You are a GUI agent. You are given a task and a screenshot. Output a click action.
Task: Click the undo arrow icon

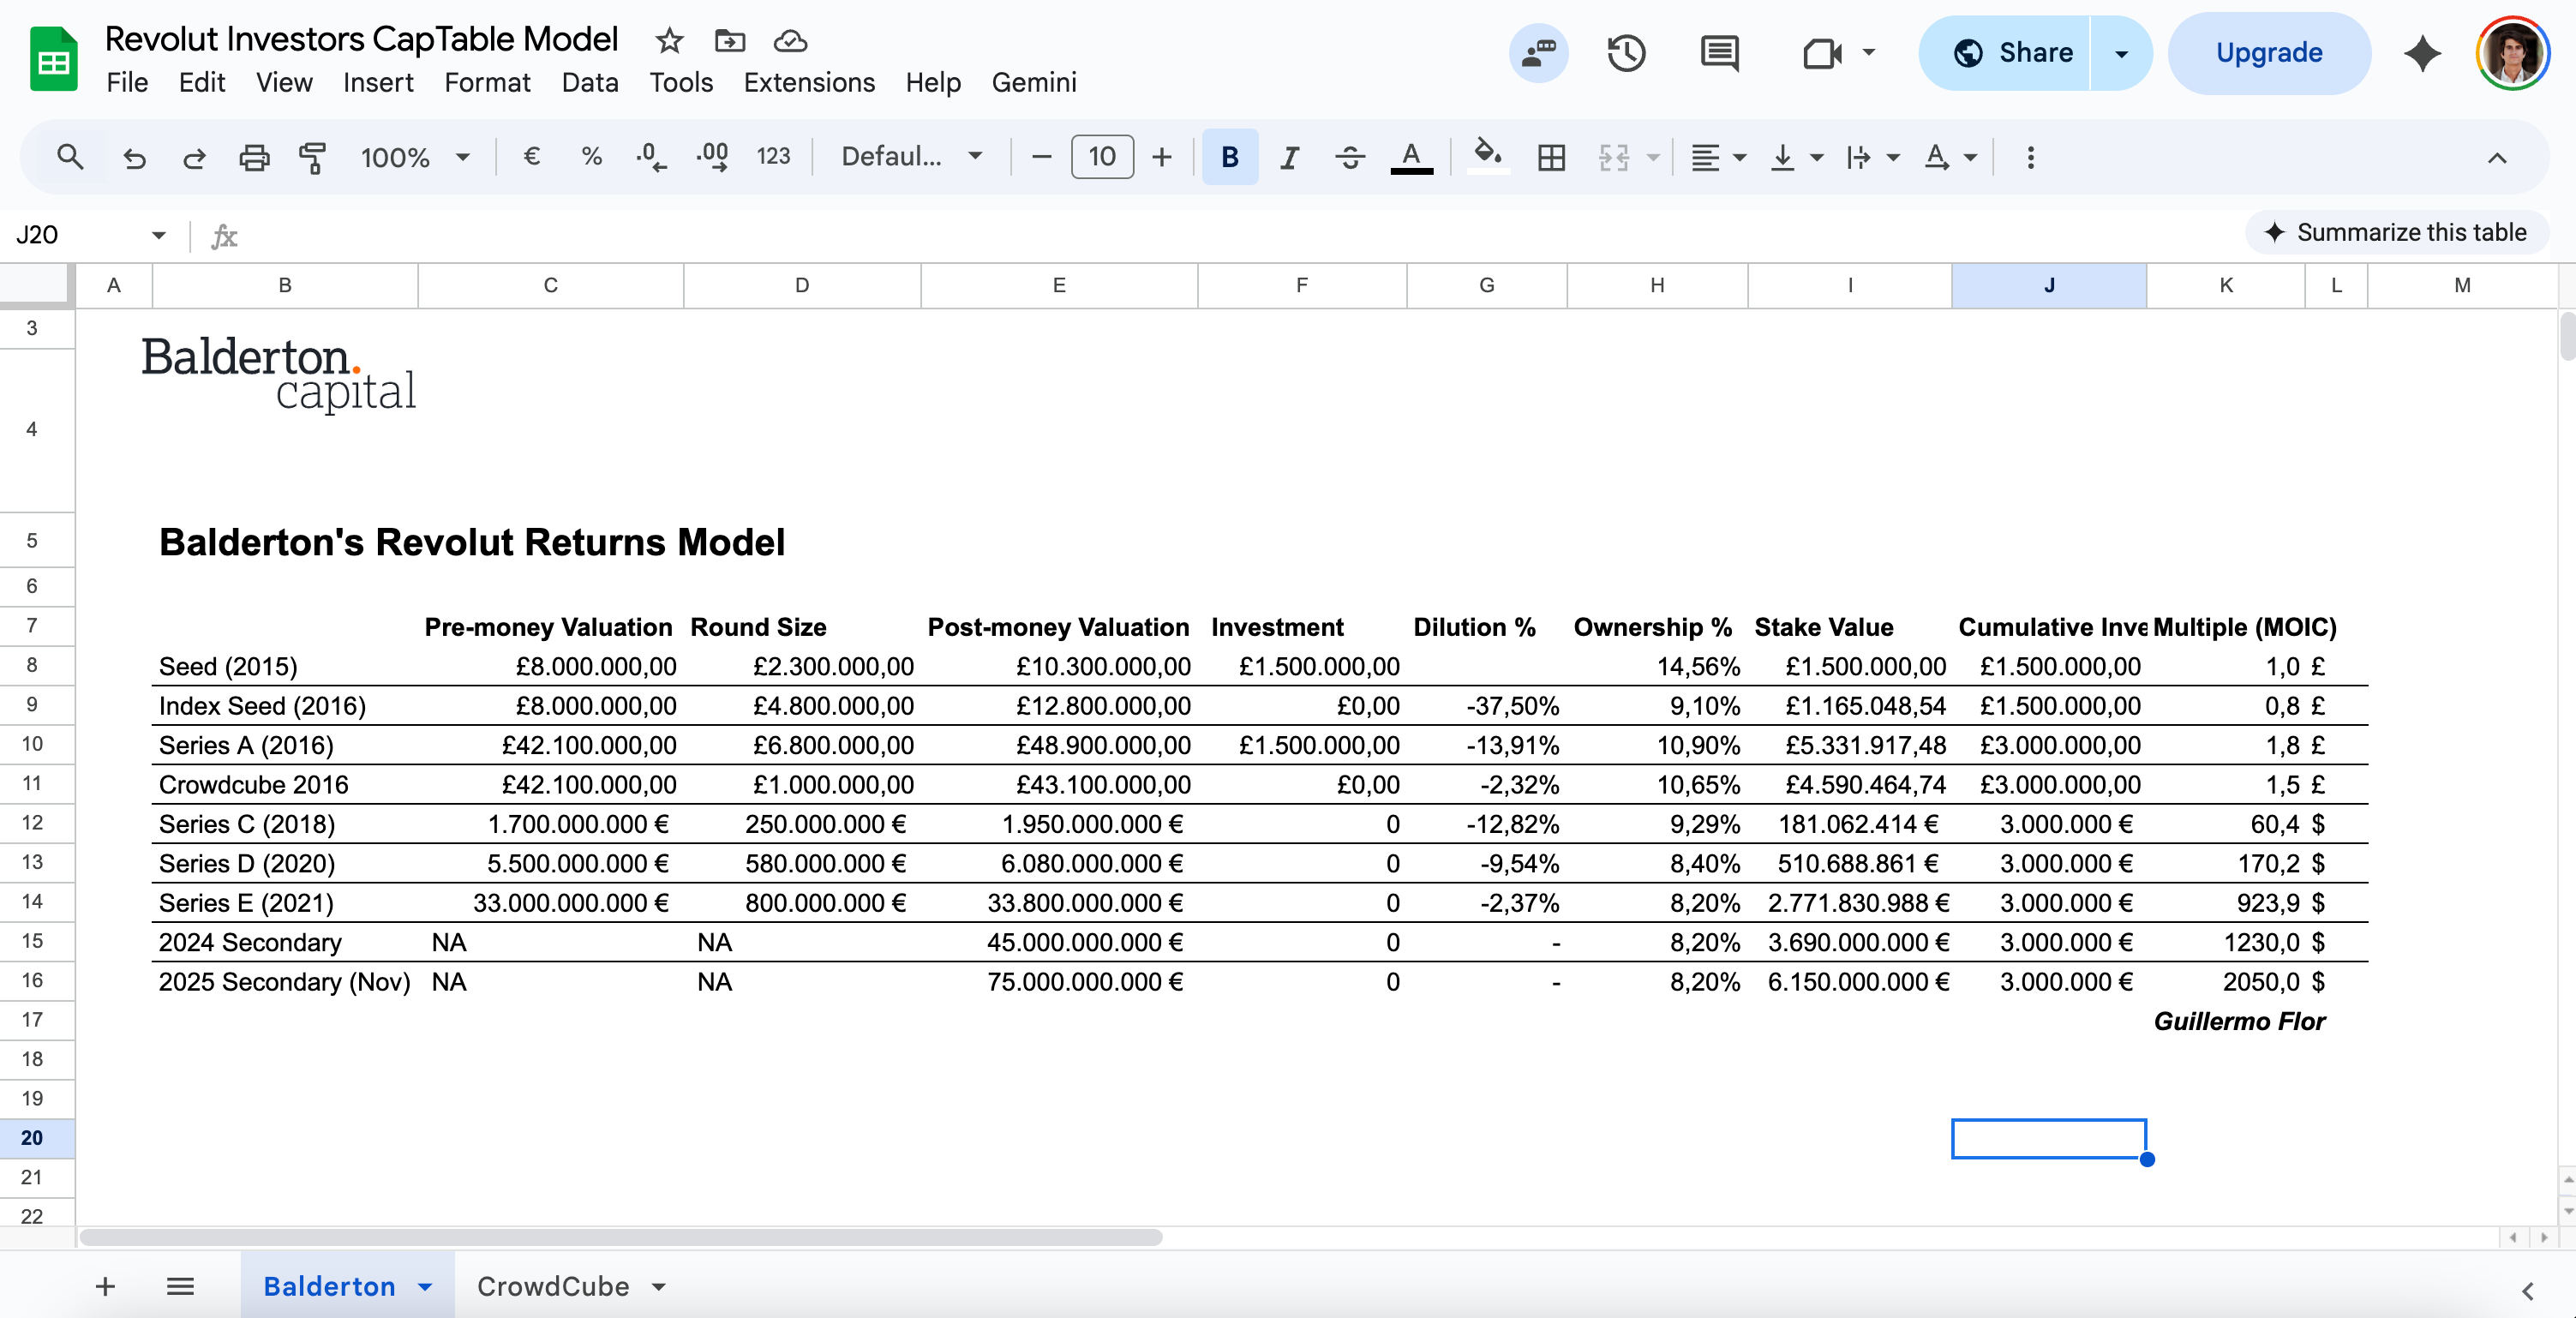134,157
